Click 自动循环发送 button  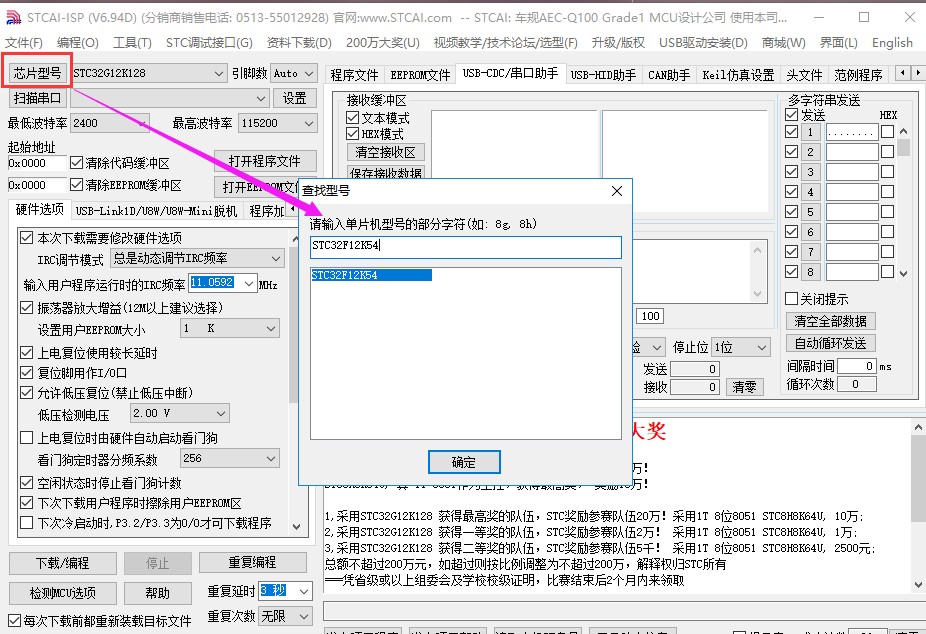830,343
